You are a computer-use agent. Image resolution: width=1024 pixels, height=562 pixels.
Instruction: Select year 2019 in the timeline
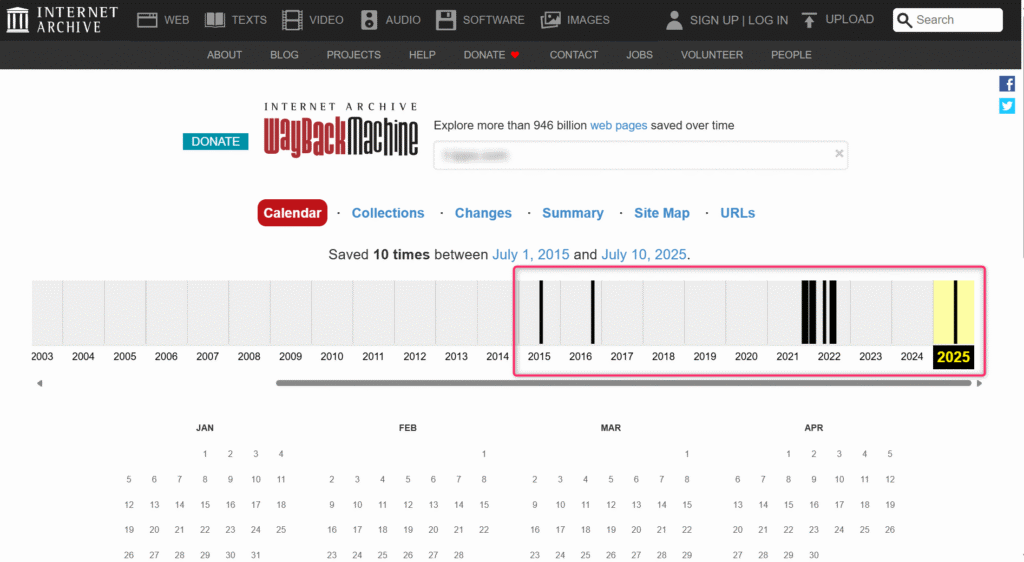pos(705,356)
